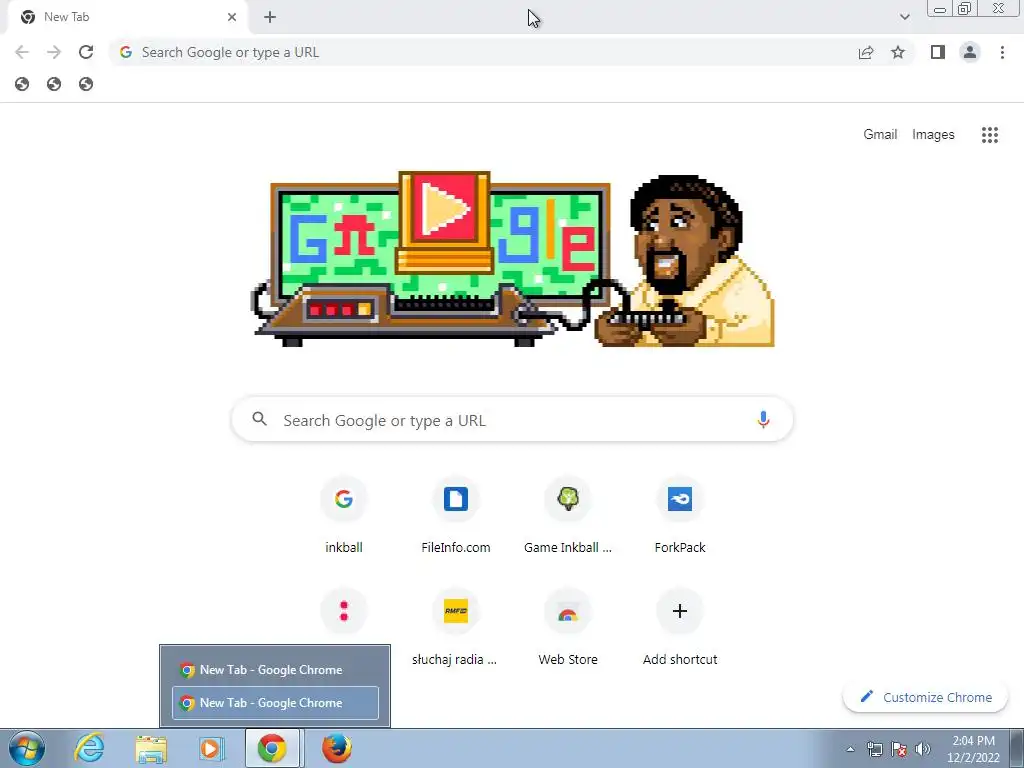The image size is (1024, 768).
Task: Open the third globe bookmark
Action: (86, 84)
